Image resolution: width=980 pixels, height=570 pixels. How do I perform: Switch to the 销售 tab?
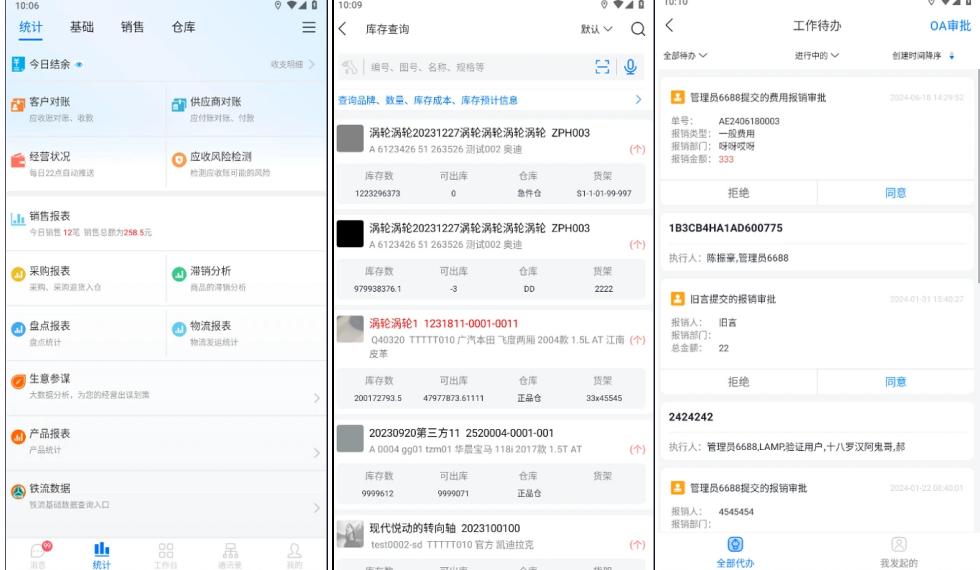[x=132, y=28]
